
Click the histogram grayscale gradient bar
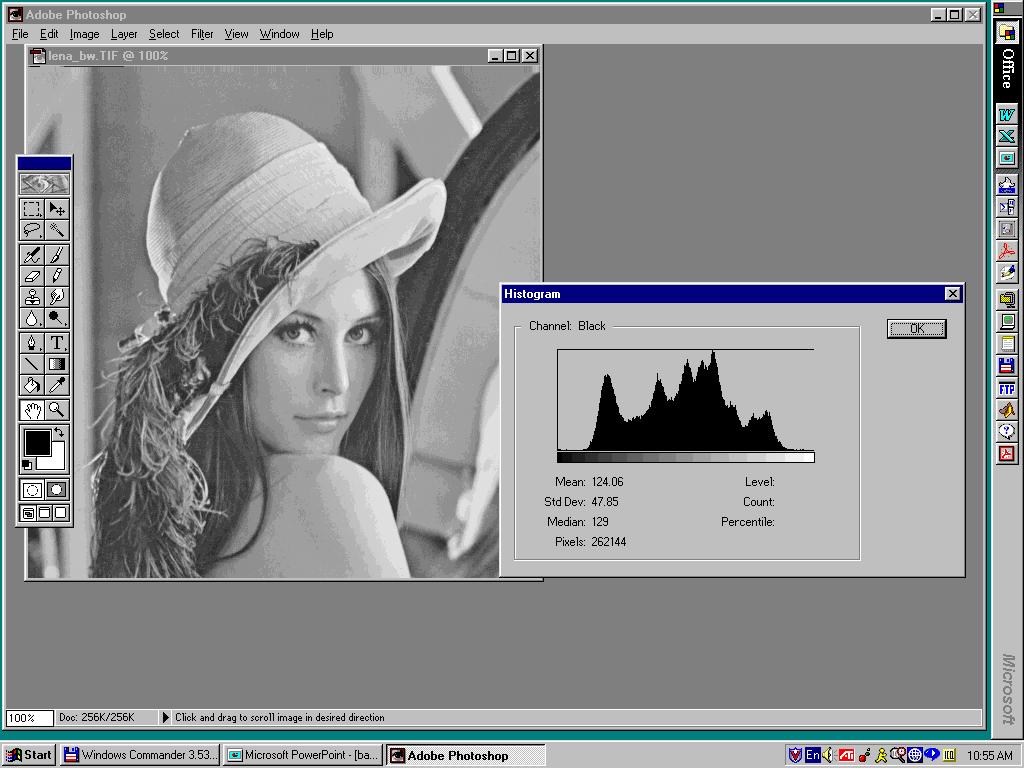click(x=686, y=458)
